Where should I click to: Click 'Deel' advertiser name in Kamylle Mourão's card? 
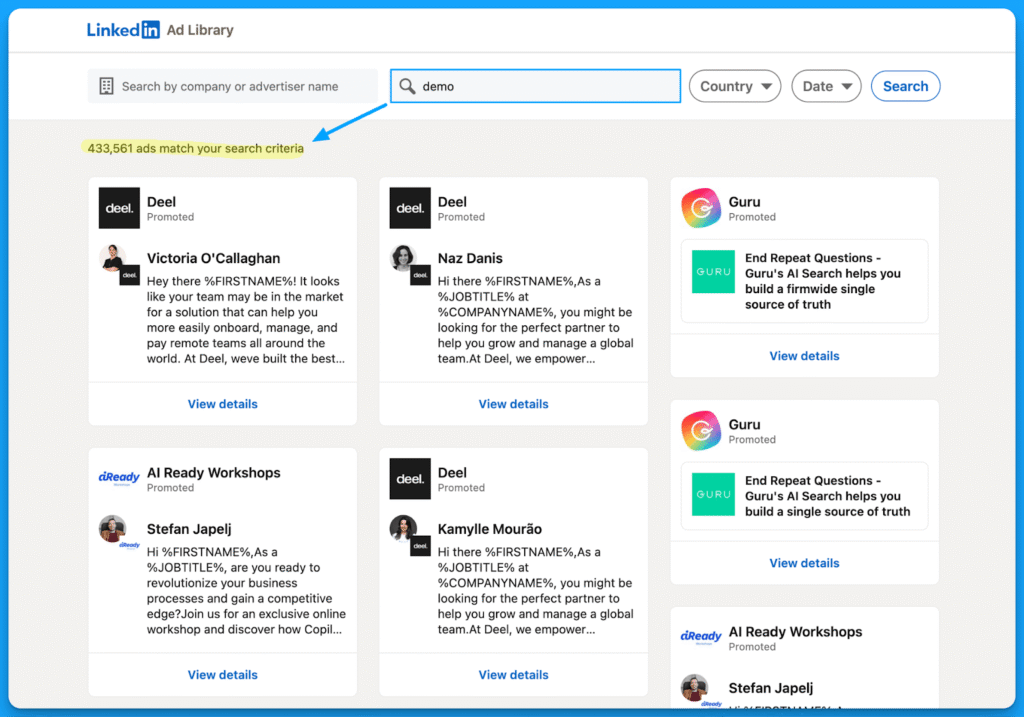point(452,472)
